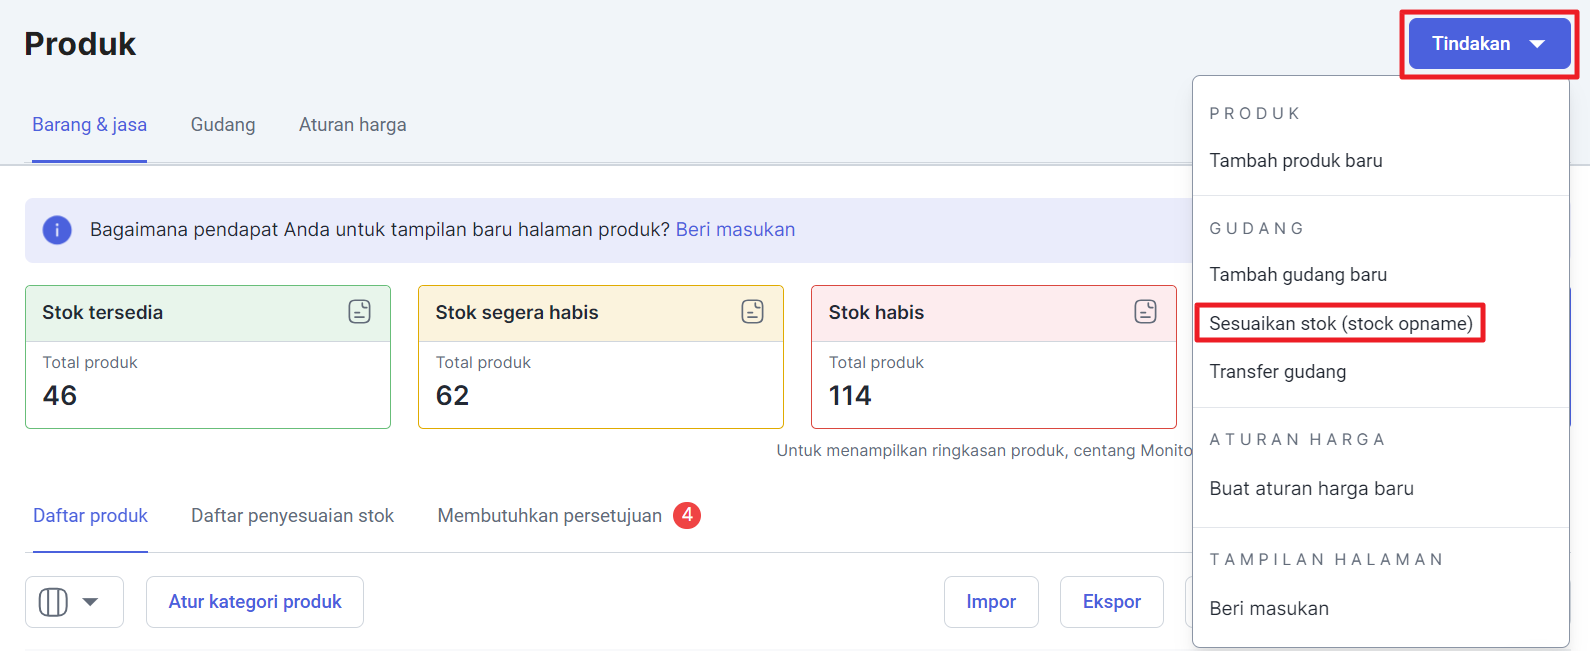Viewport: 1590px width, 651px height.
Task: Open the Stok habis report icon
Action: tap(1146, 312)
